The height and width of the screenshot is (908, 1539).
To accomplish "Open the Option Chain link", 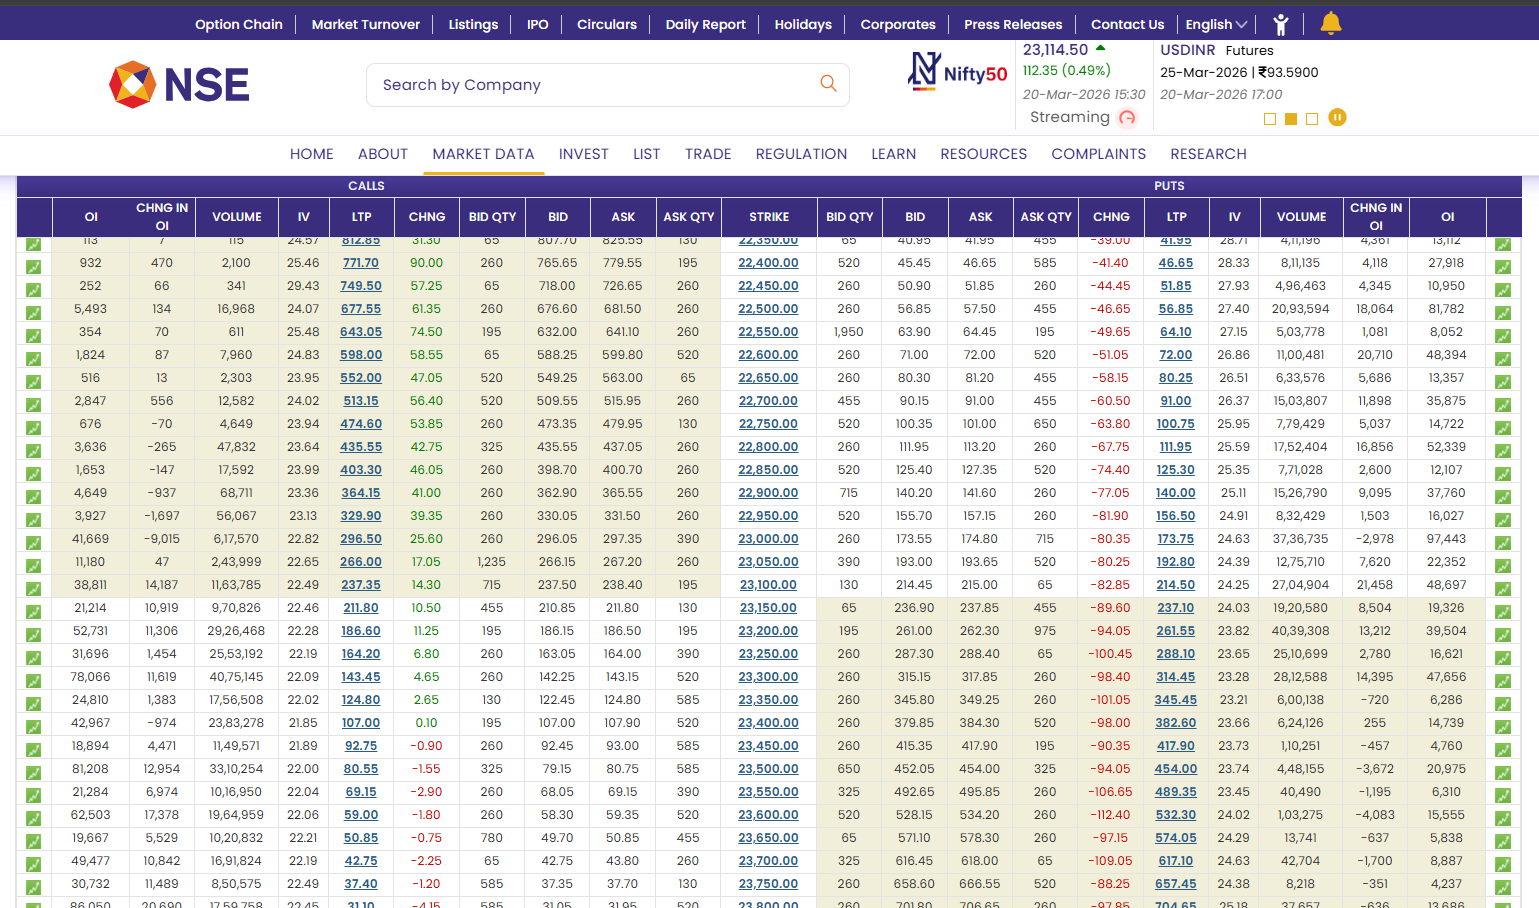I will click(238, 24).
